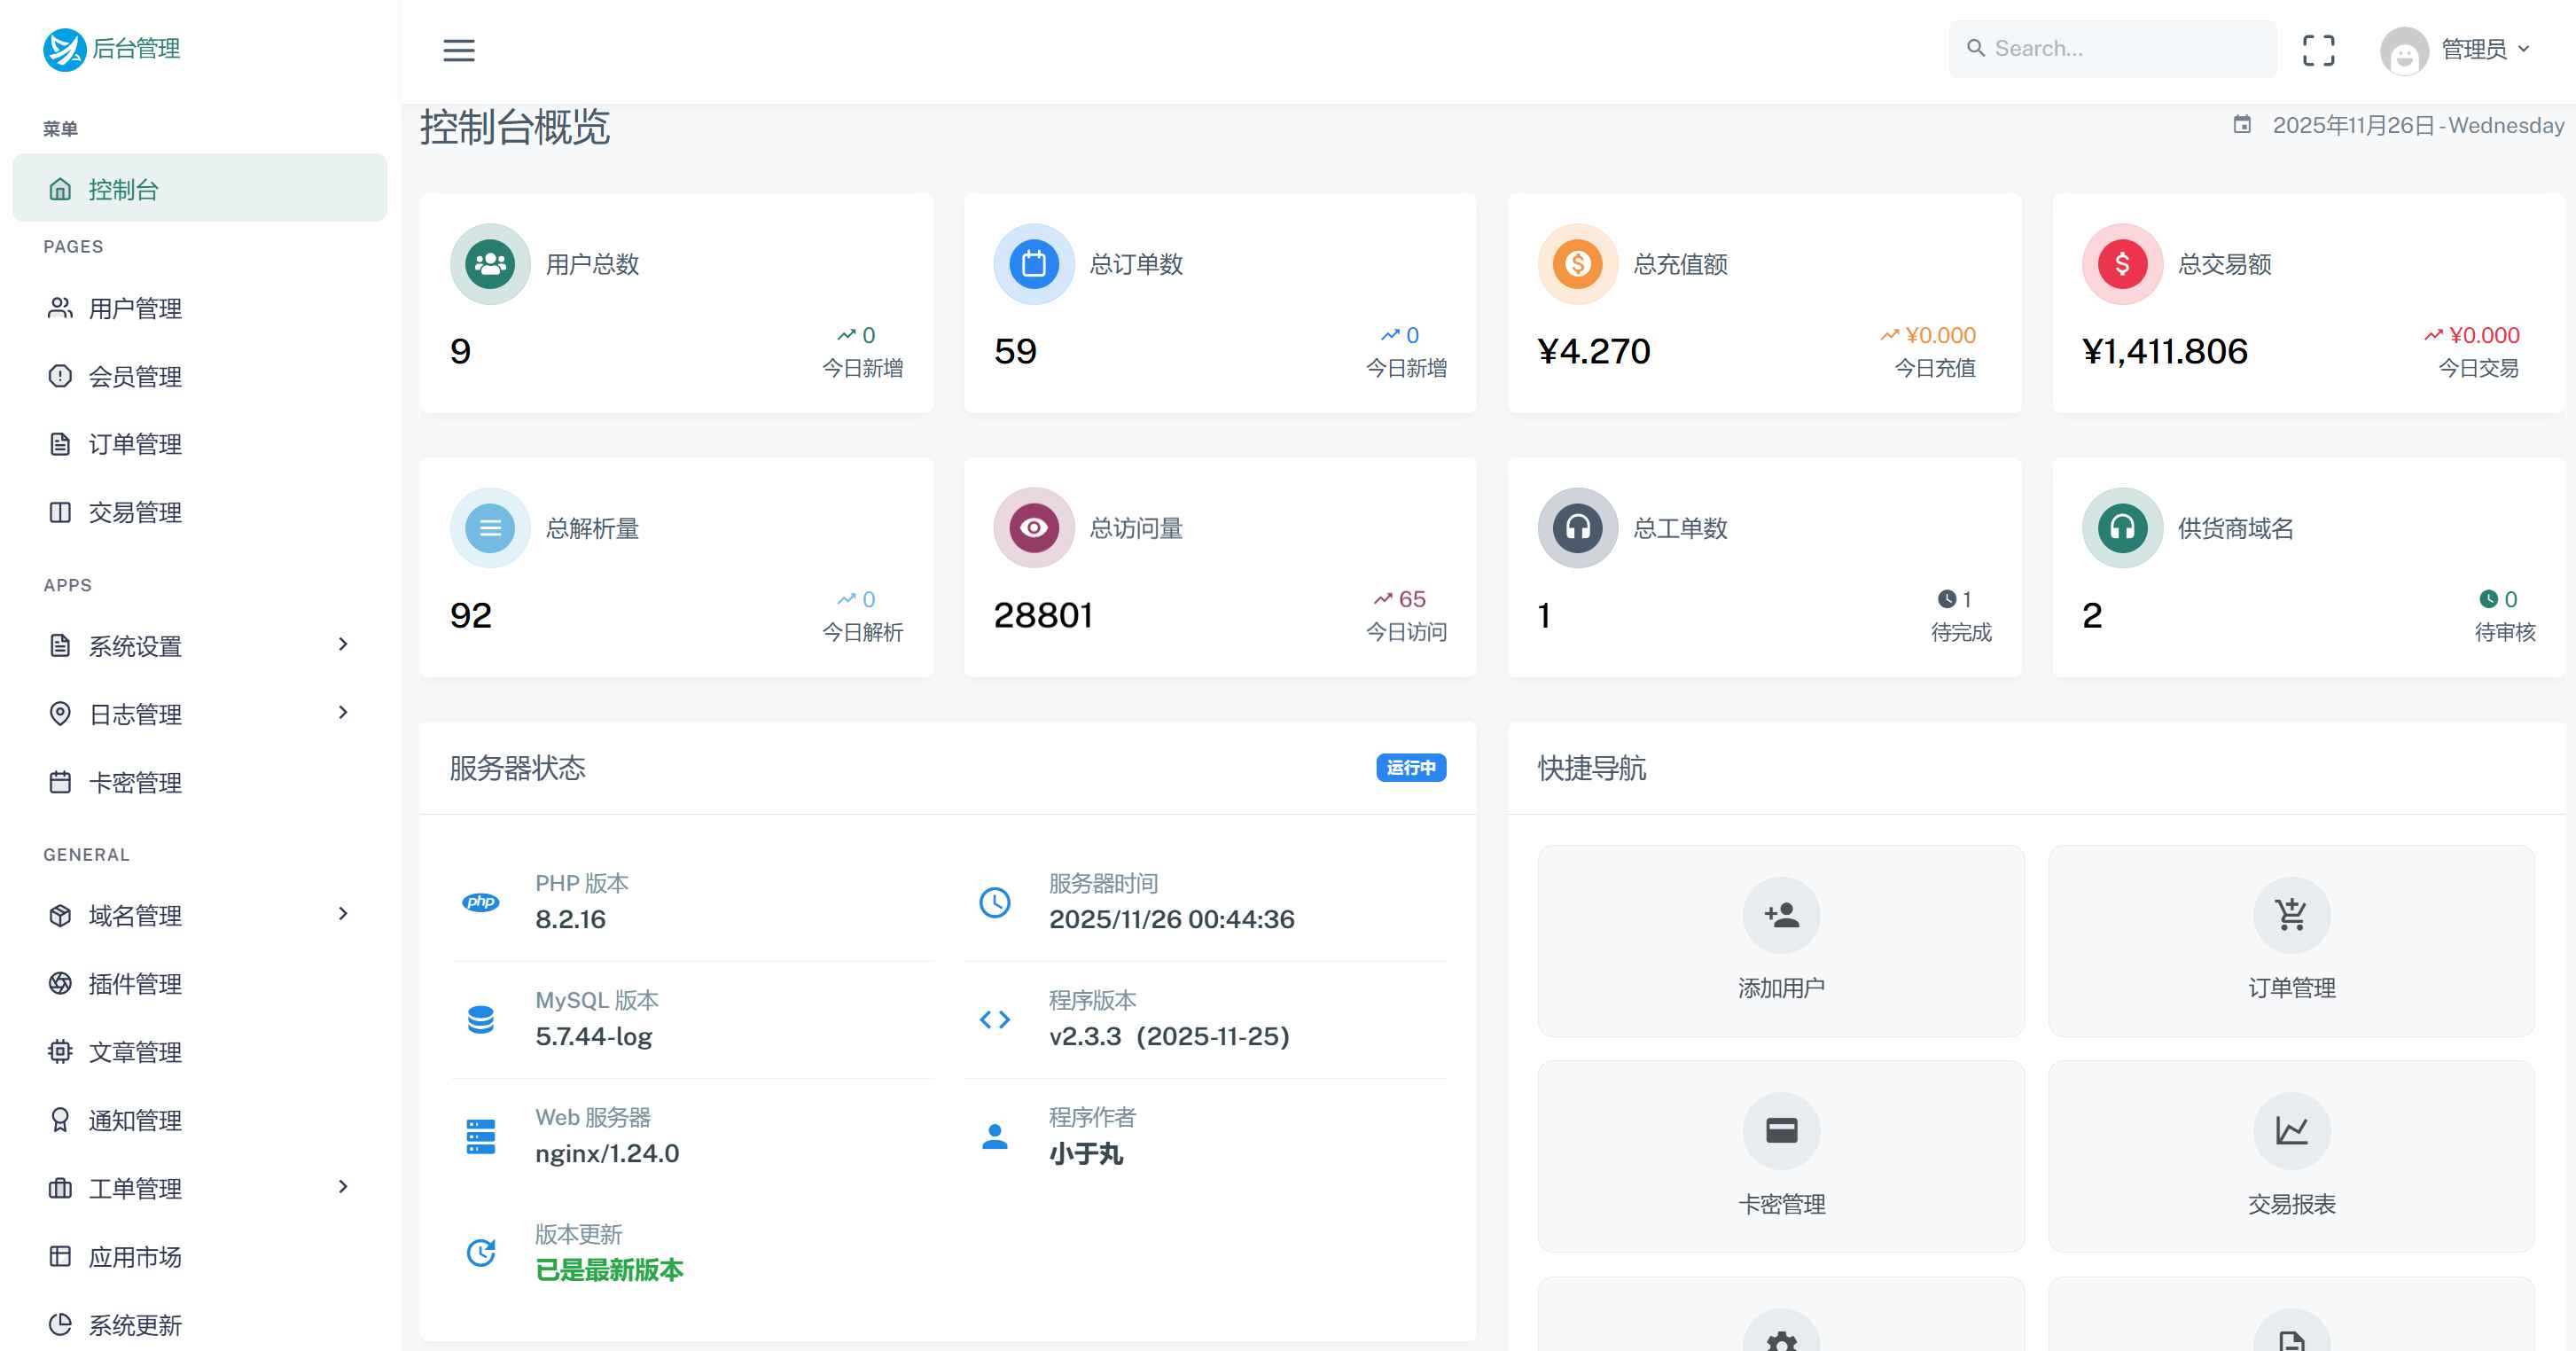Select 控制台 in the sidebar
The height and width of the screenshot is (1351, 2576).
click(123, 188)
